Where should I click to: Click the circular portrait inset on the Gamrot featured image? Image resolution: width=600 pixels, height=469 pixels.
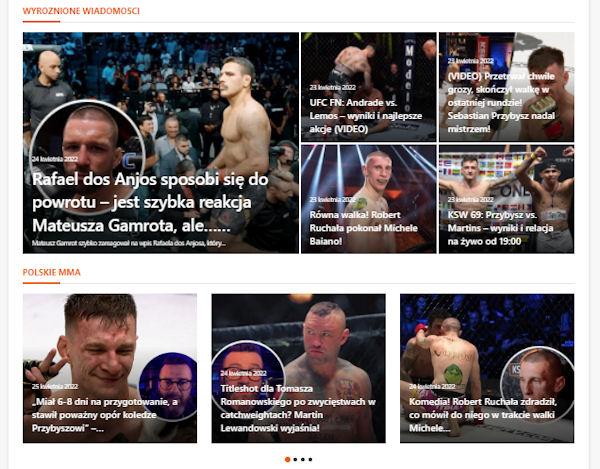tap(87, 157)
